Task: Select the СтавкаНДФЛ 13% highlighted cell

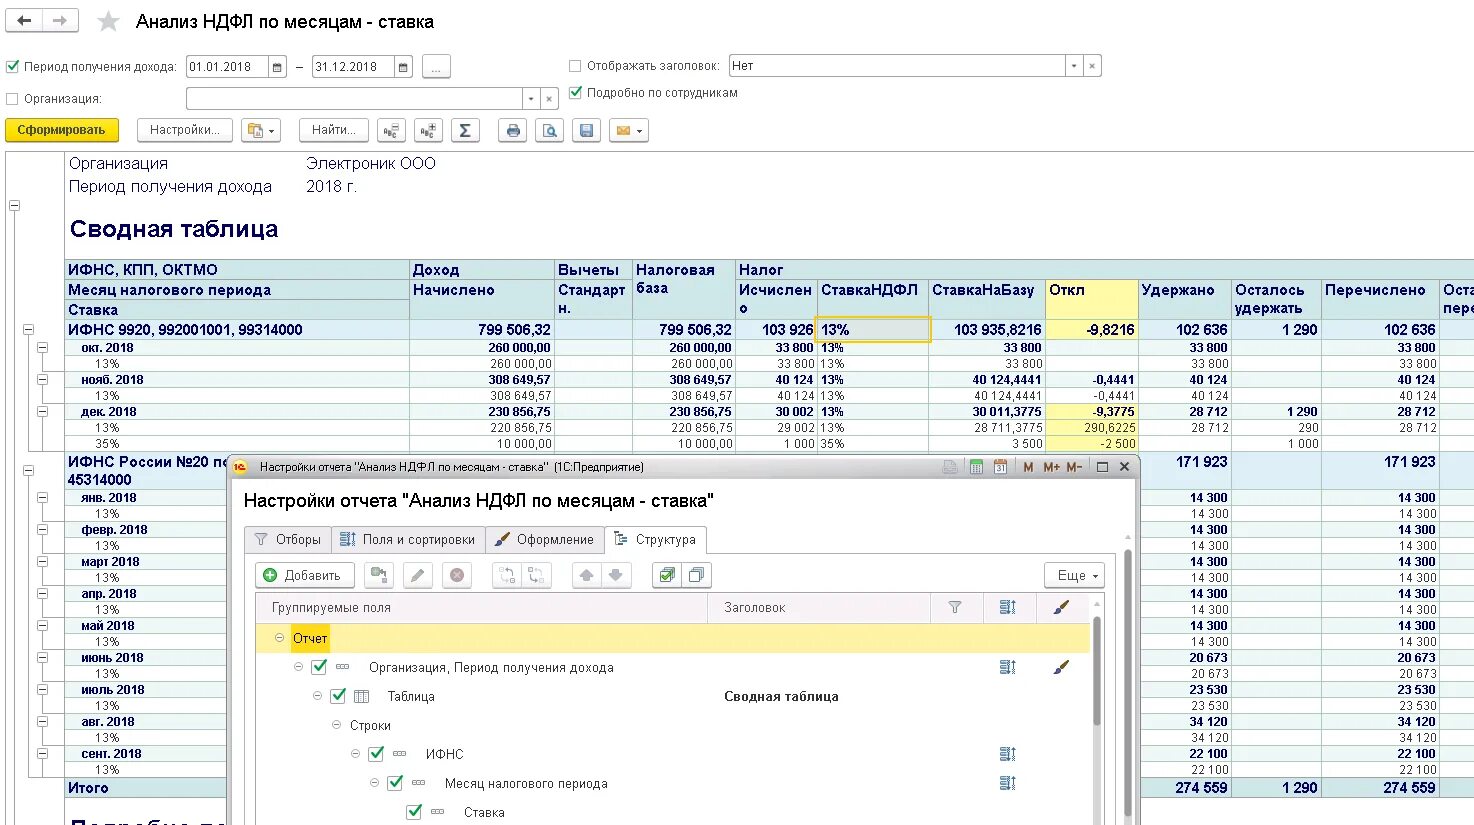Action: (x=873, y=330)
